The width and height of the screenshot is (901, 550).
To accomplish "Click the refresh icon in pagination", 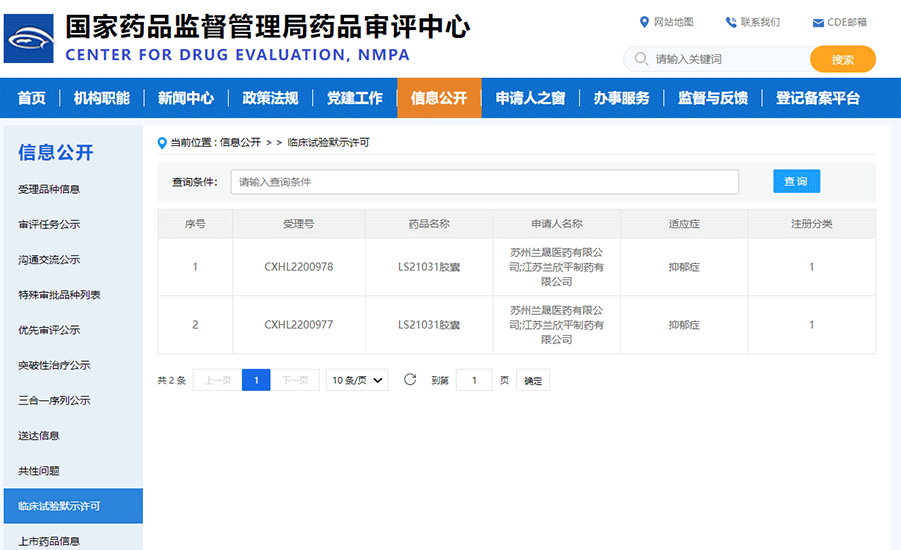I will pyautogui.click(x=410, y=380).
